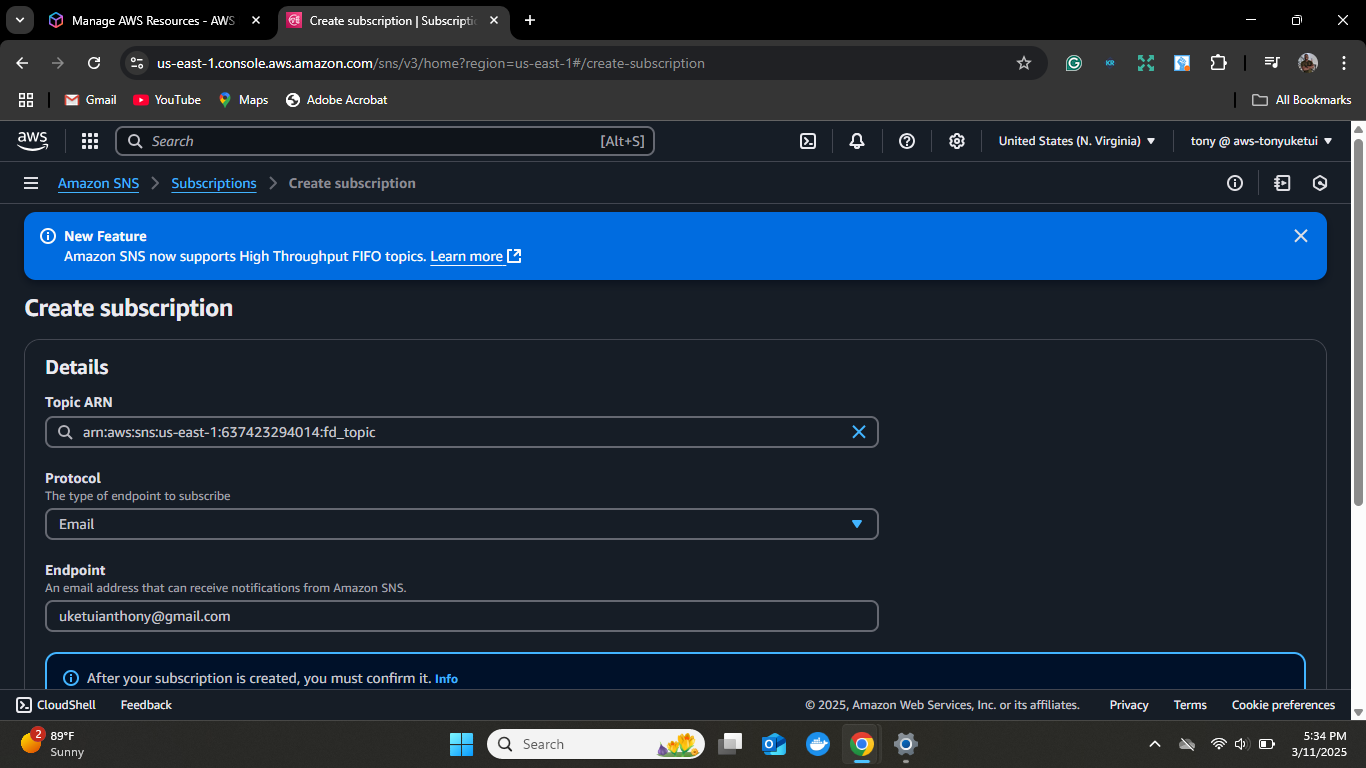This screenshot has height=768, width=1366.
Task: Open Chrome media control icon
Action: (1272, 63)
